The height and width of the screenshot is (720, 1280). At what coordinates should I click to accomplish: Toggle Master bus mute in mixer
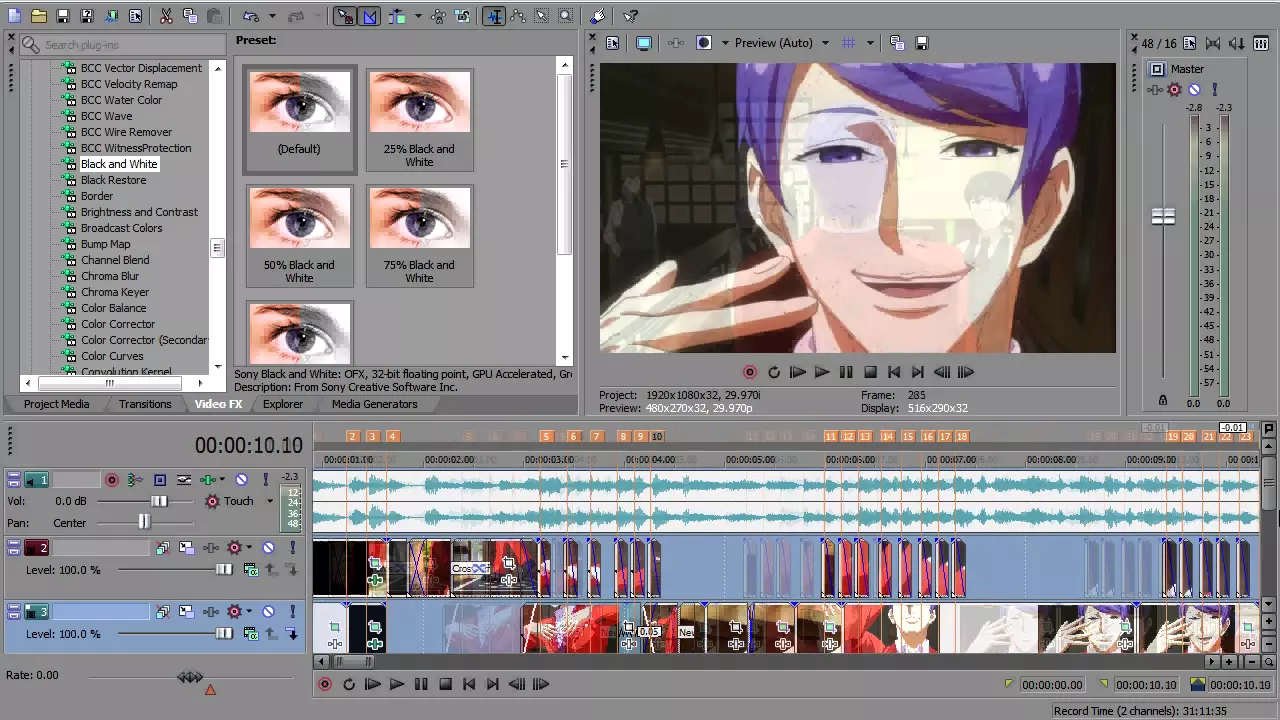(1194, 90)
